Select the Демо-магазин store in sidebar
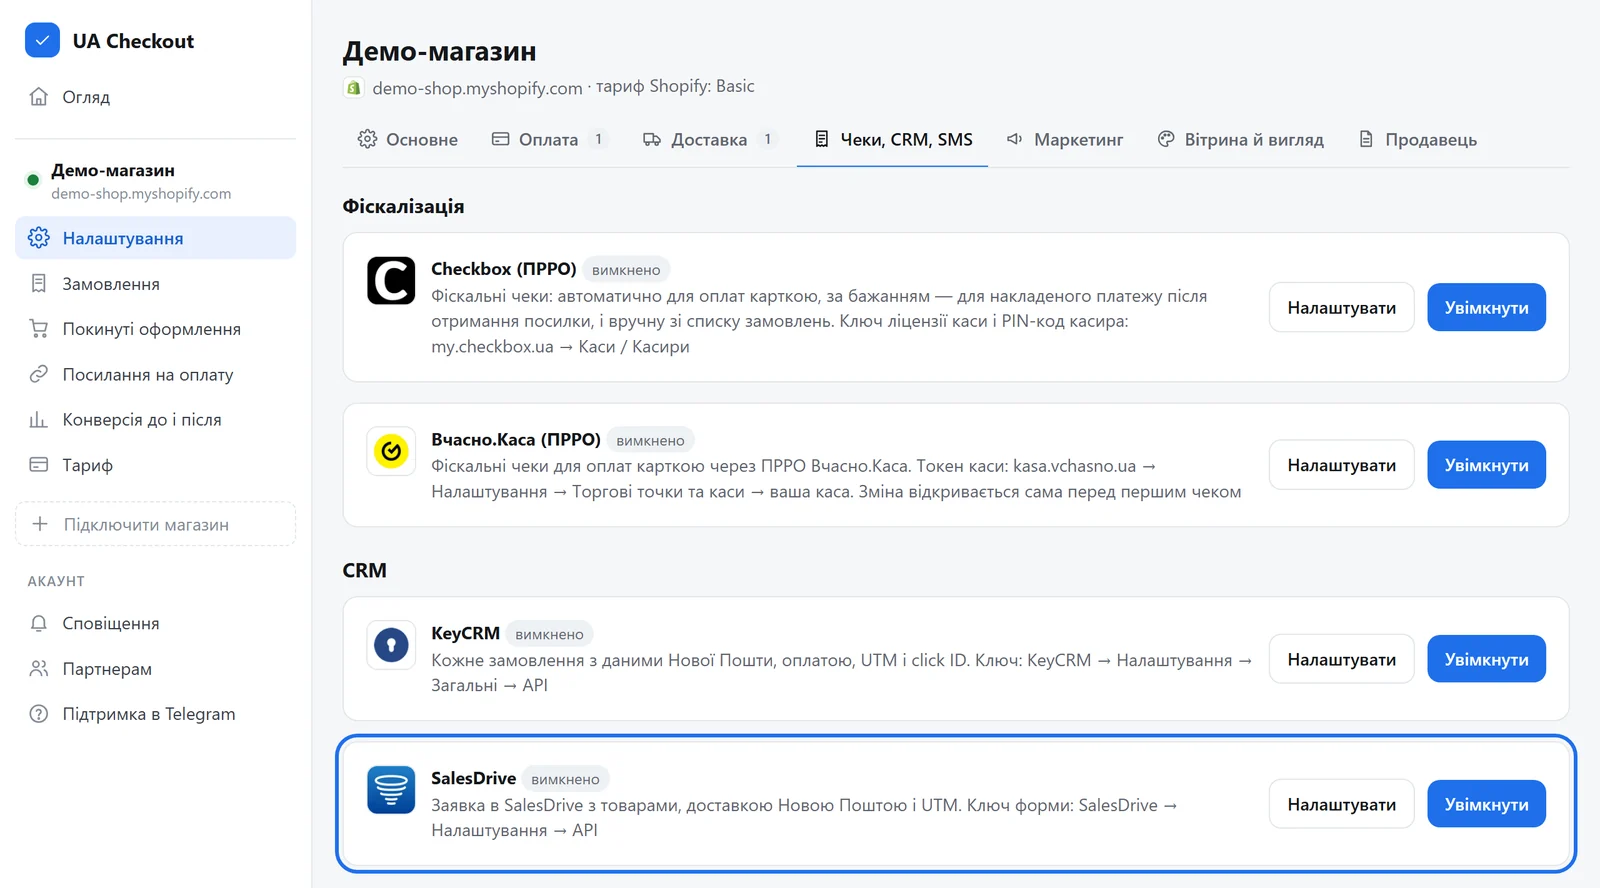 tap(155, 181)
